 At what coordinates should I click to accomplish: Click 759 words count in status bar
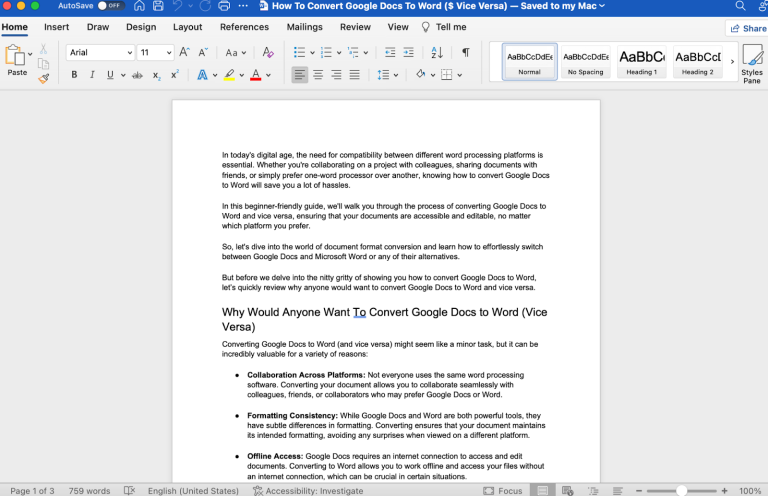tap(89, 491)
